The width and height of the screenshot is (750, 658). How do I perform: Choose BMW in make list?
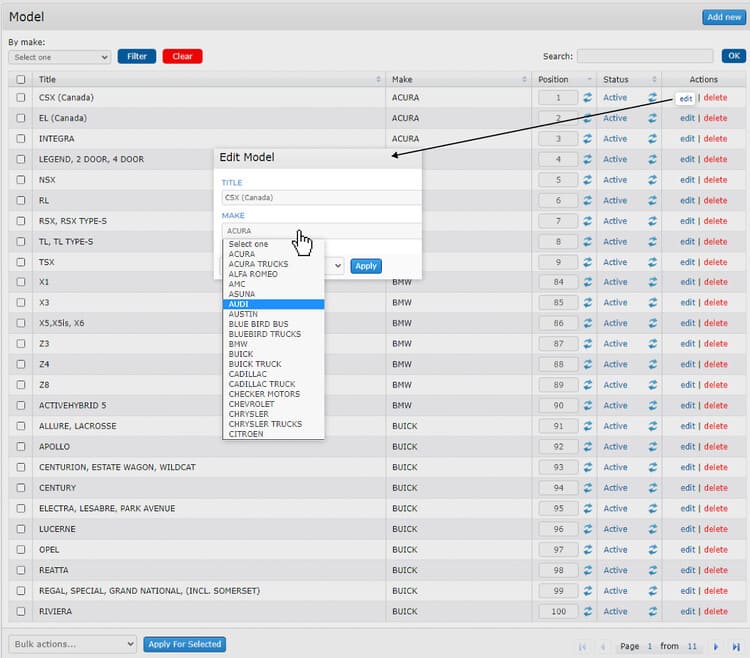tap(274, 344)
